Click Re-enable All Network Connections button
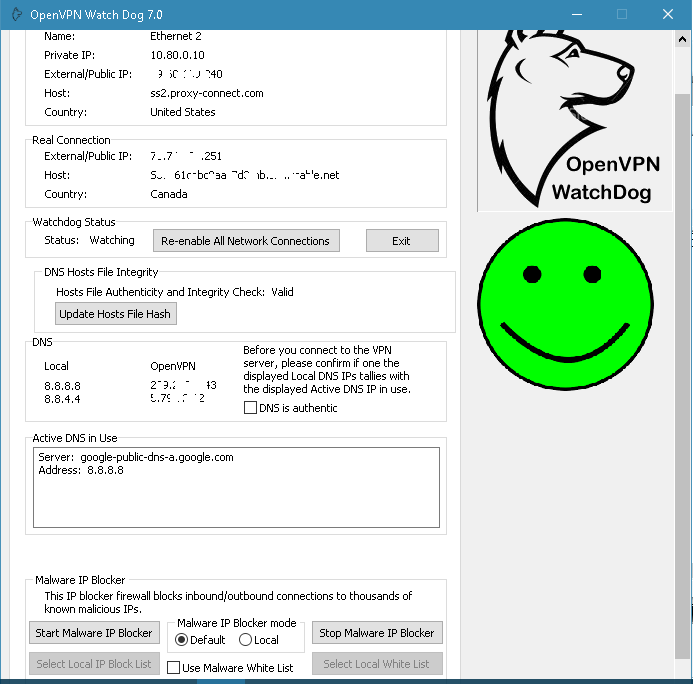 click(246, 240)
